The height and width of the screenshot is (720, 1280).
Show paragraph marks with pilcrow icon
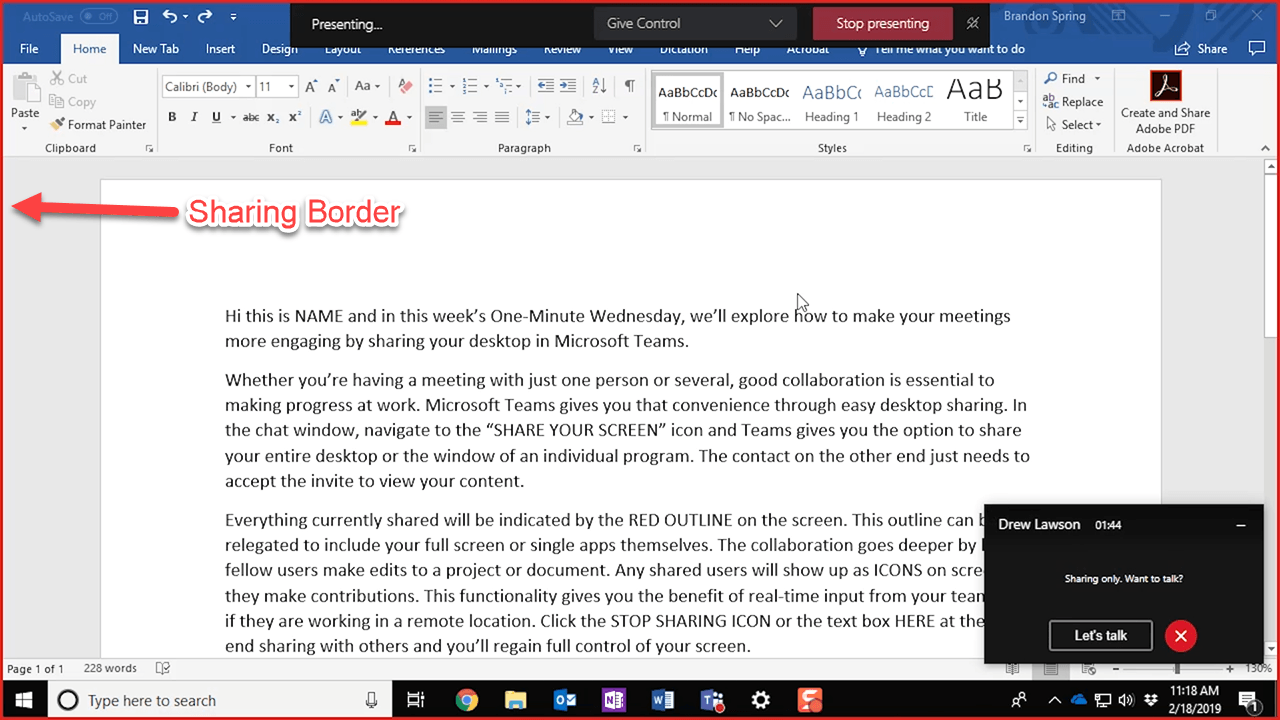pos(629,86)
